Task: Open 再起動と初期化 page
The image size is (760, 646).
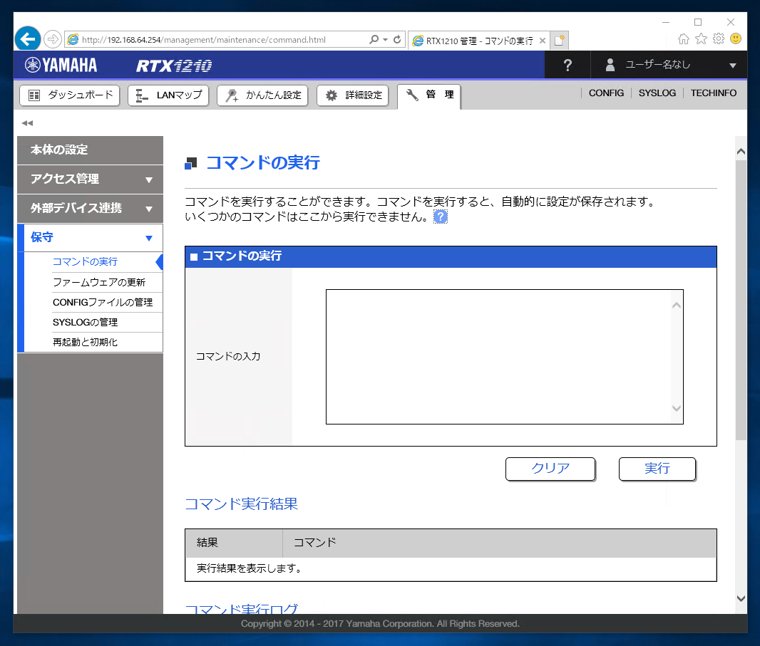Action: [x=85, y=342]
